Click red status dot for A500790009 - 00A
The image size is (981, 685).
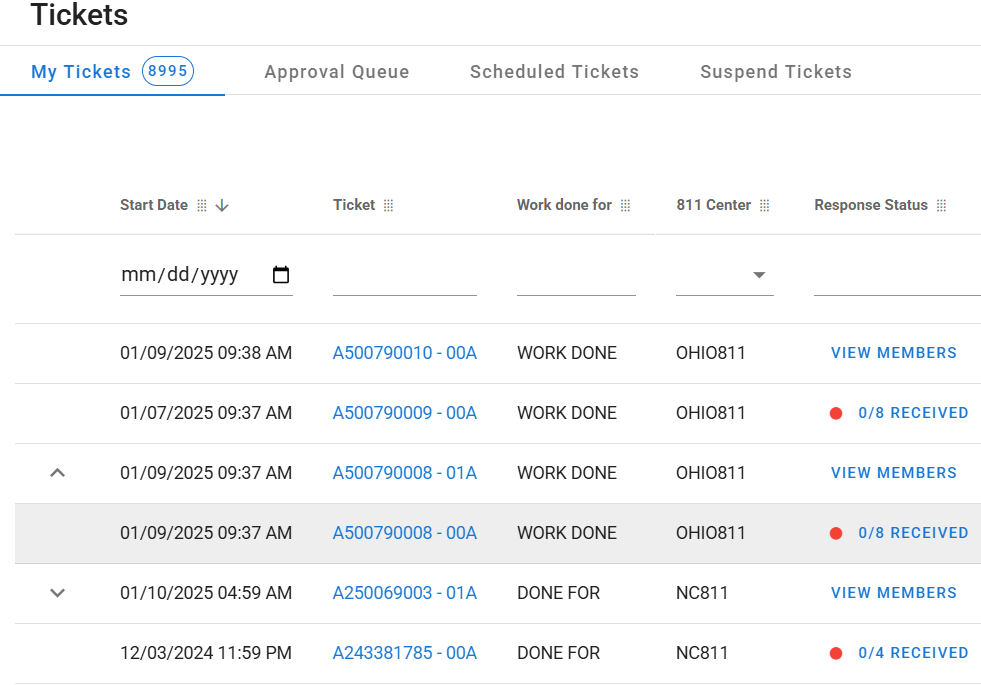[836, 414]
